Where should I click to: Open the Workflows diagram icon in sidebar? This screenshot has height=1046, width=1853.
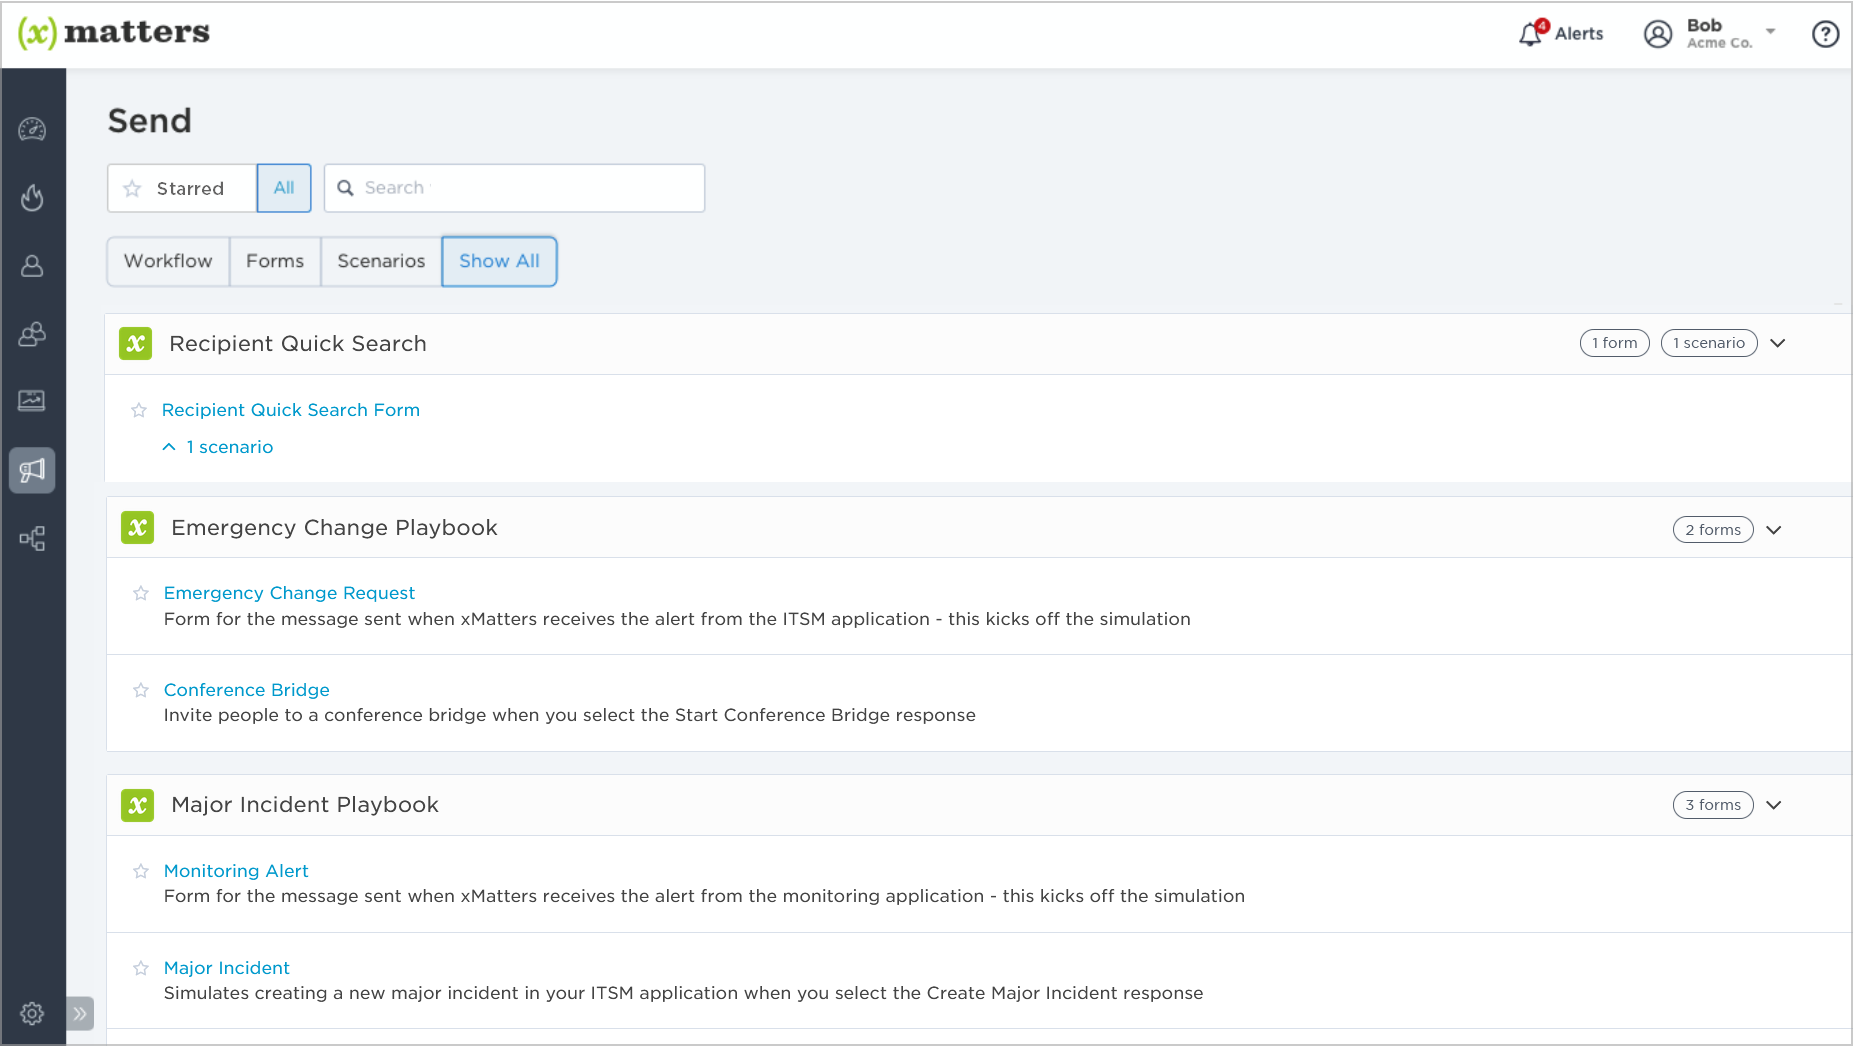point(32,539)
